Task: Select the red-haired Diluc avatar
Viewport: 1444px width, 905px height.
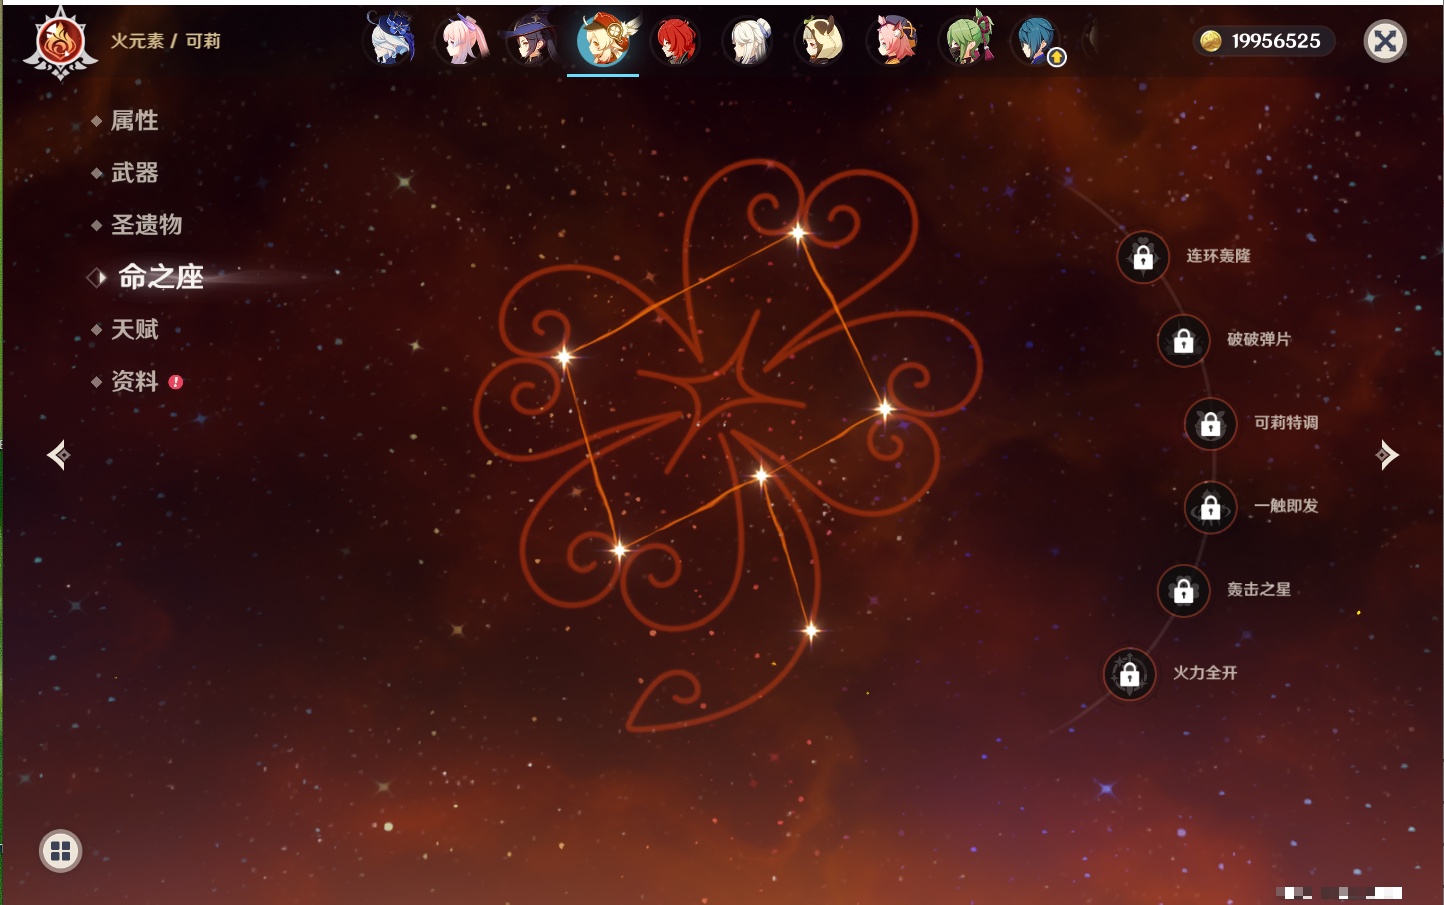Action: [676, 40]
